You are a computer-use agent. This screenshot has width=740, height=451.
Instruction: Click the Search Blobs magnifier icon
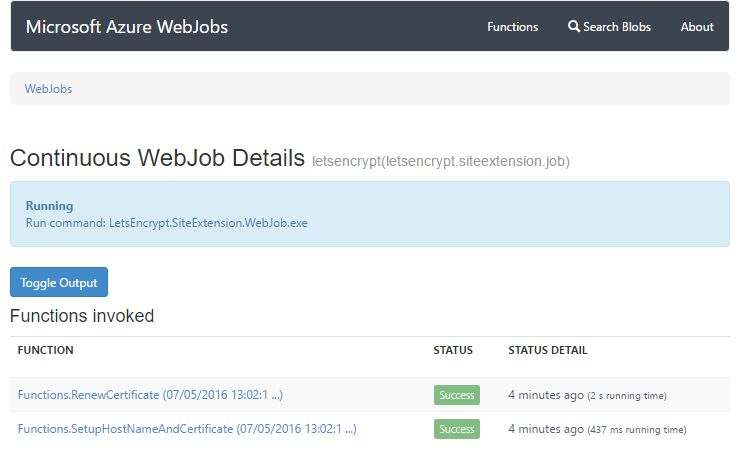(x=573, y=26)
